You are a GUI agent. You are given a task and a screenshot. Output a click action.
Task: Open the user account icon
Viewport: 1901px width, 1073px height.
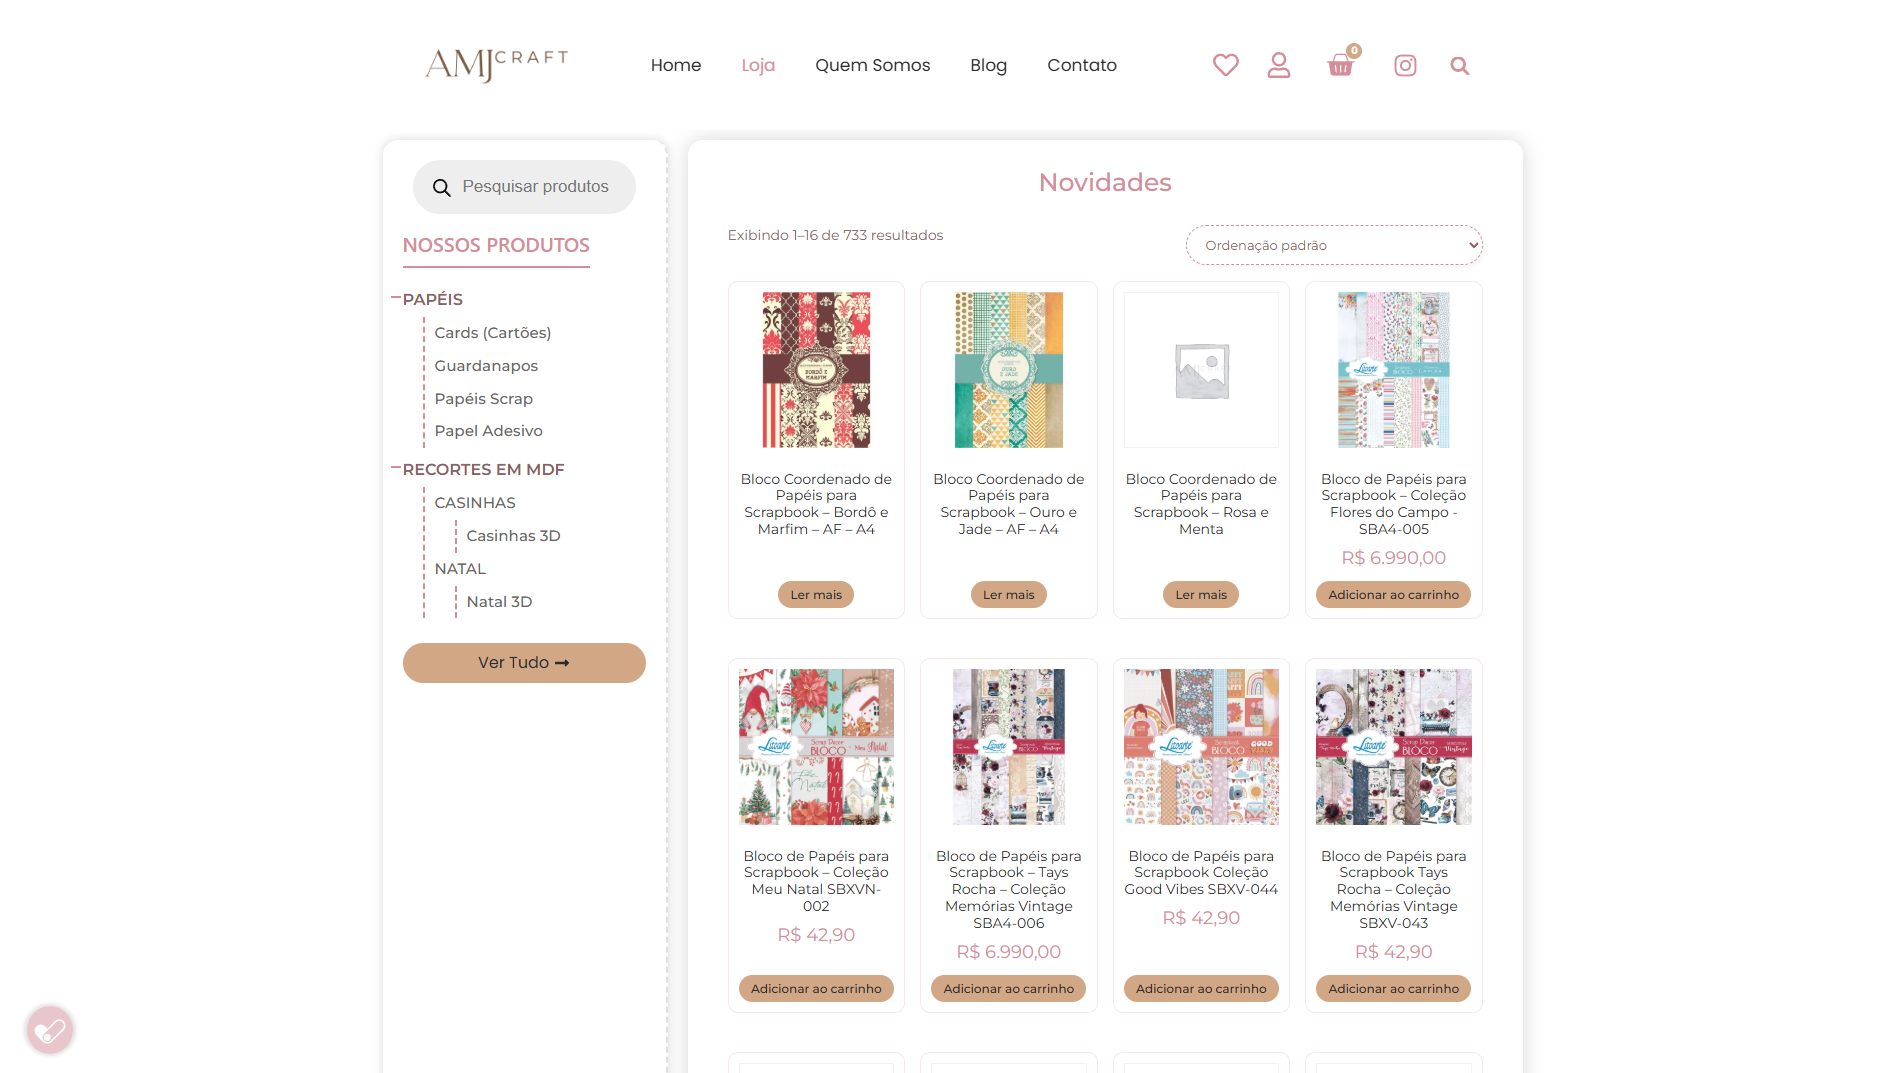pos(1279,65)
